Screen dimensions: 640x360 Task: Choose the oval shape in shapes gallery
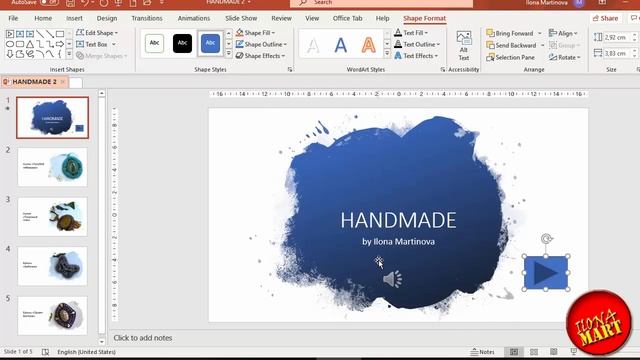pyautogui.click(x=10, y=44)
